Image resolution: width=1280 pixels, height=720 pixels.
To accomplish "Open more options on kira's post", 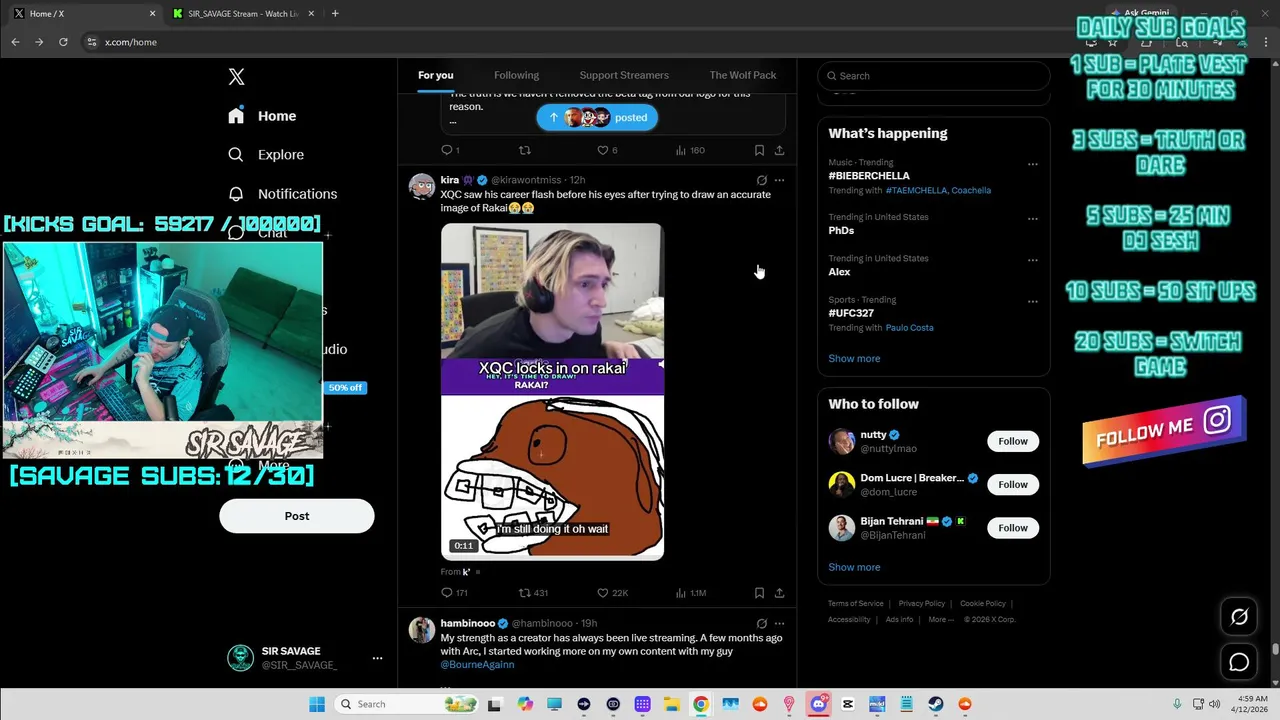I will pos(779,181).
